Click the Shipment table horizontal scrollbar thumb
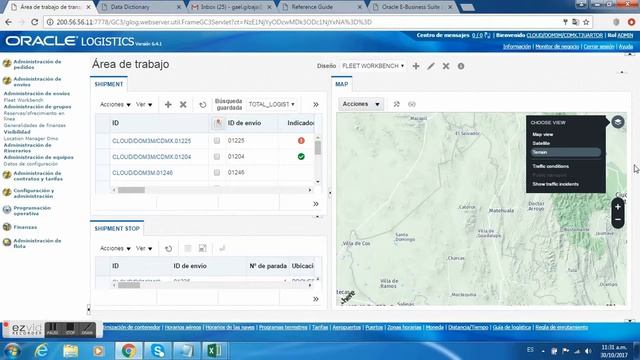Screen dimensions: 640x360 coord(131,190)
